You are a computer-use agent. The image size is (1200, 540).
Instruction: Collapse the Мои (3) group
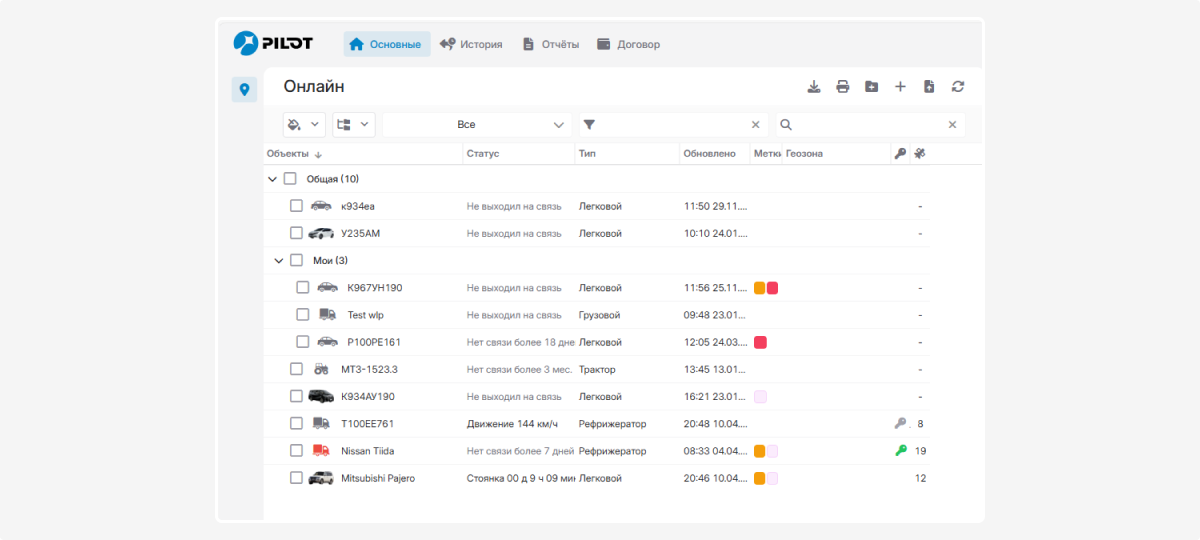[278, 261]
